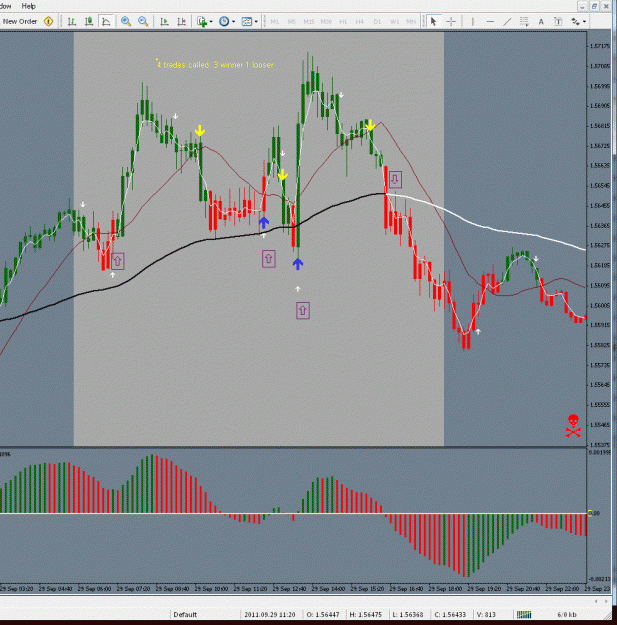Screen dimensions: 617x625
Task: Expand the Templates dropdown arrow
Action: click(256, 22)
